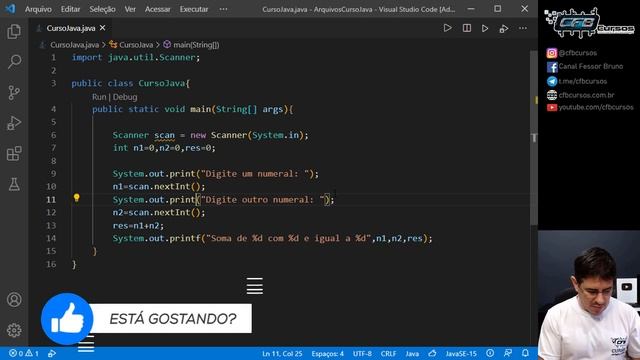Click the VS Code logo icon
Screen dimensions: 640x360
pos(10,9)
